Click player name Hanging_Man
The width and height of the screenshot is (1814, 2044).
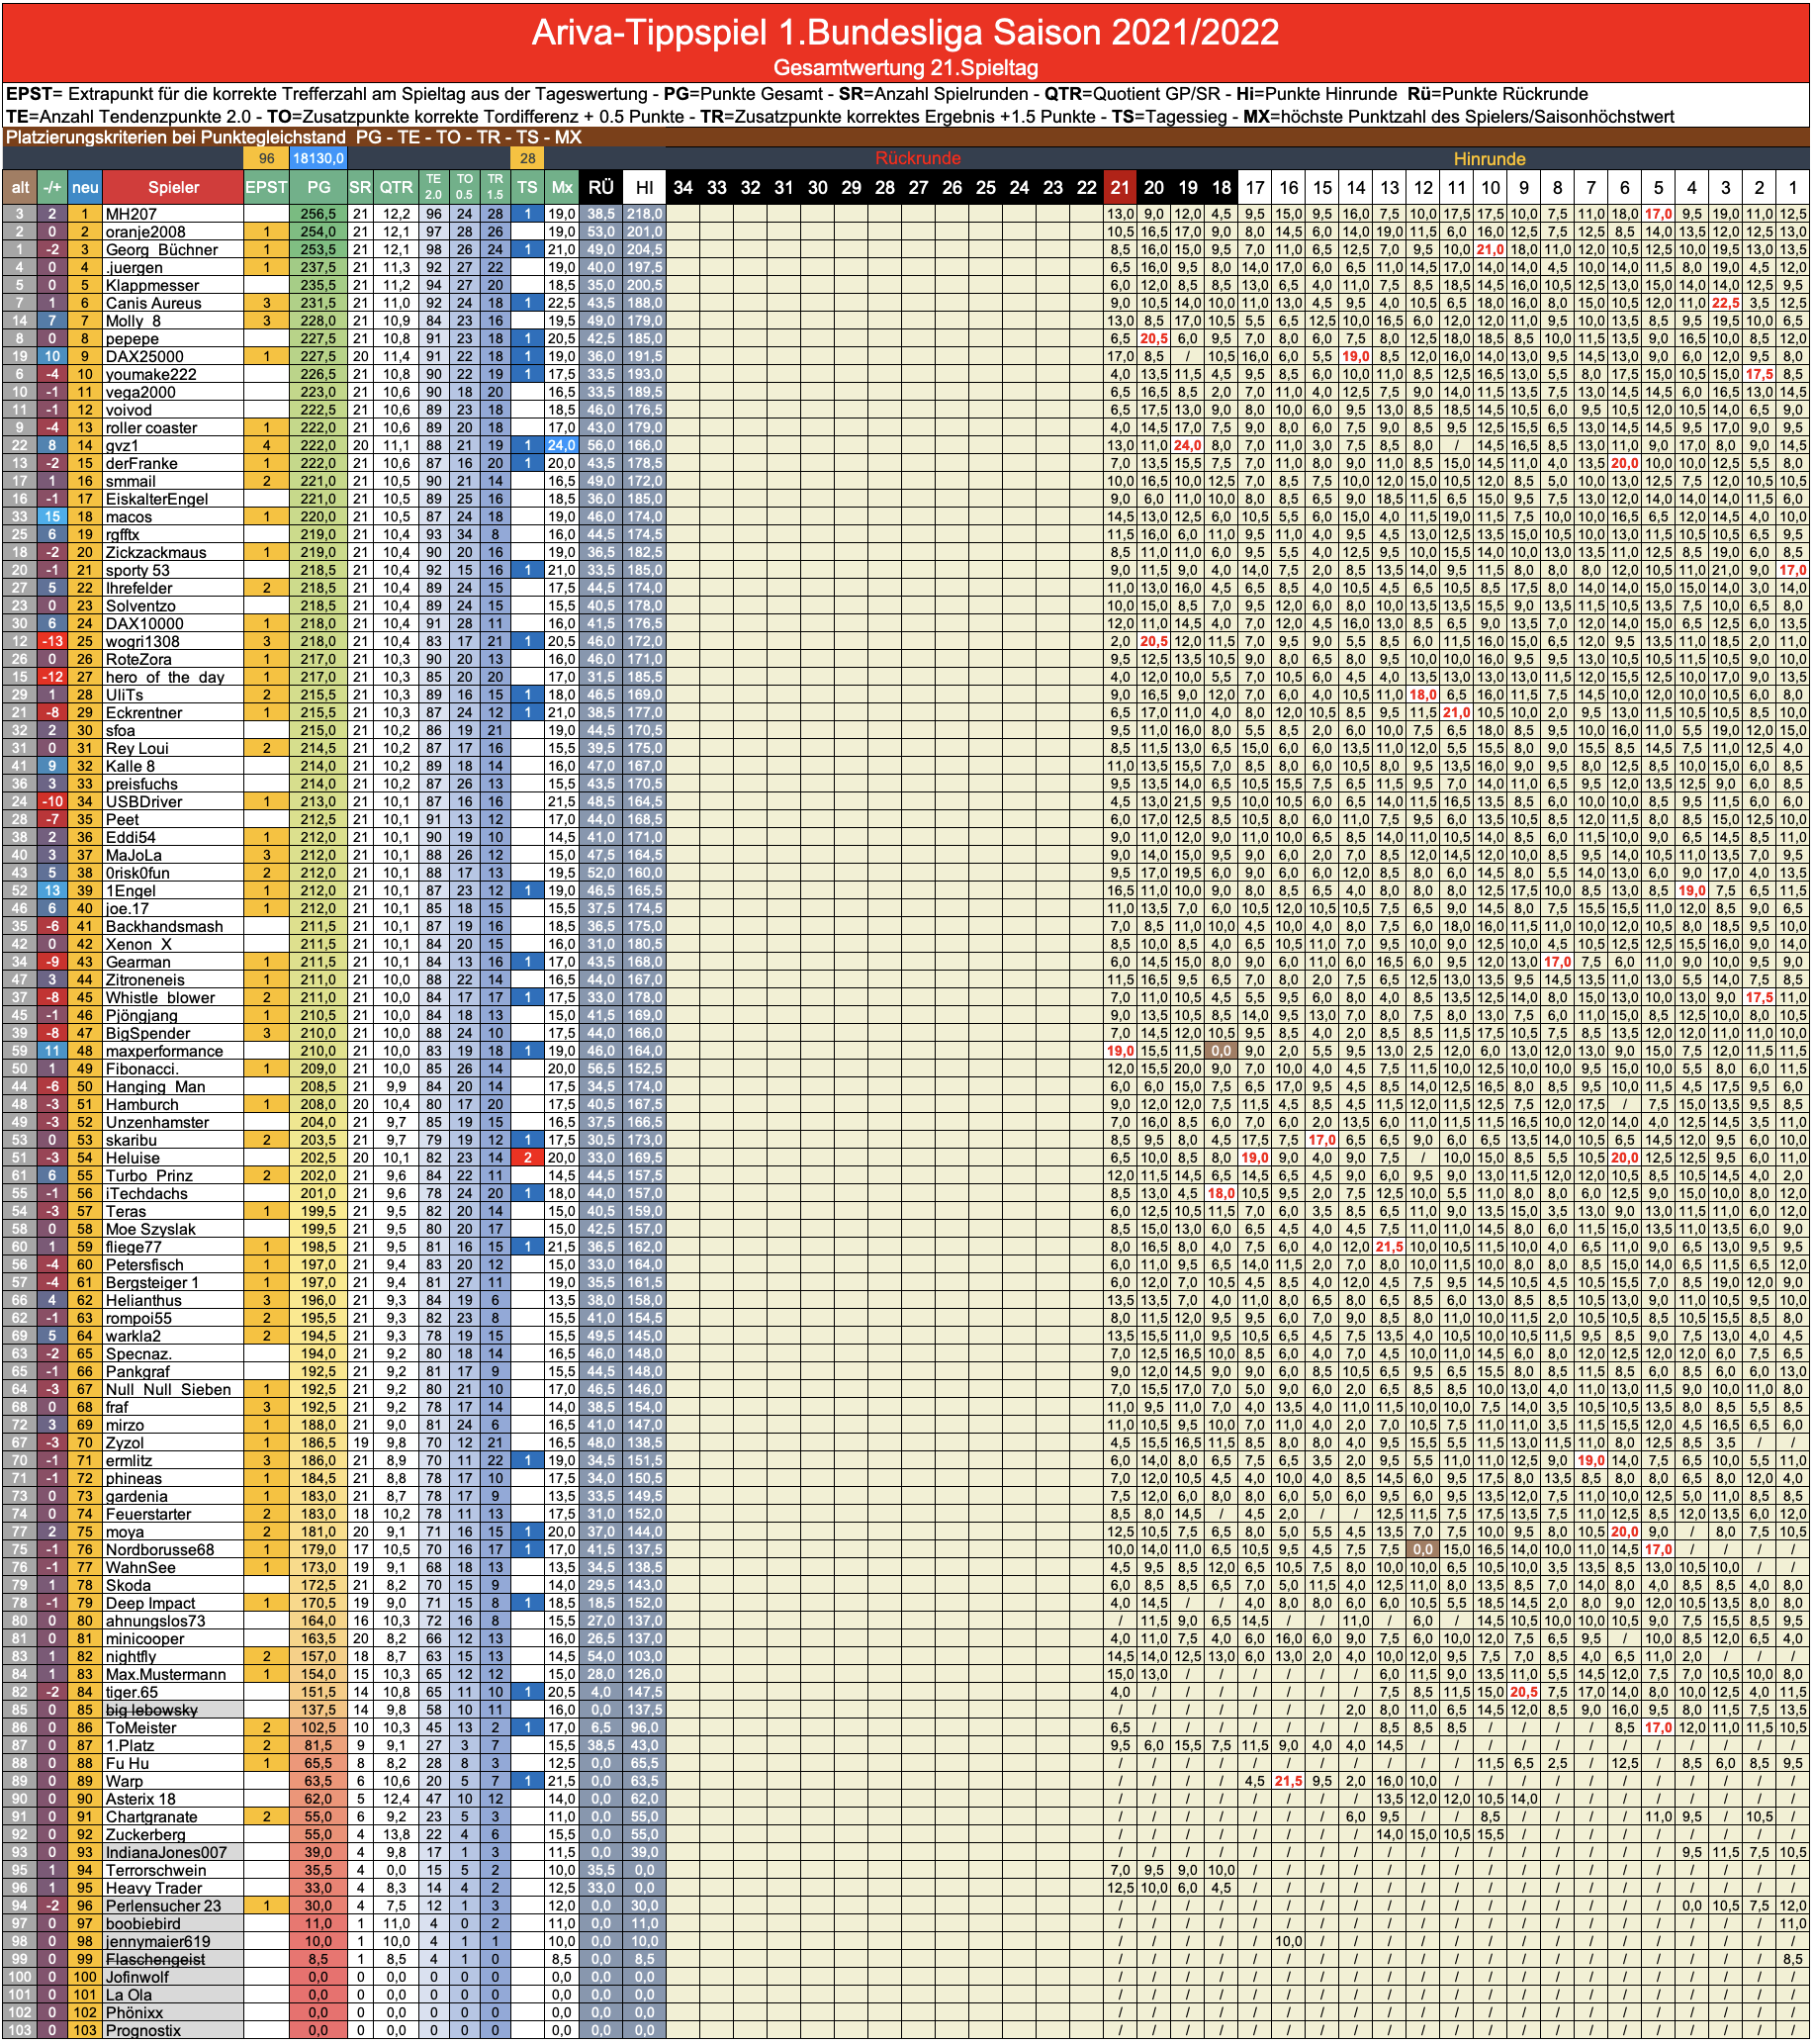pyautogui.click(x=155, y=1087)
